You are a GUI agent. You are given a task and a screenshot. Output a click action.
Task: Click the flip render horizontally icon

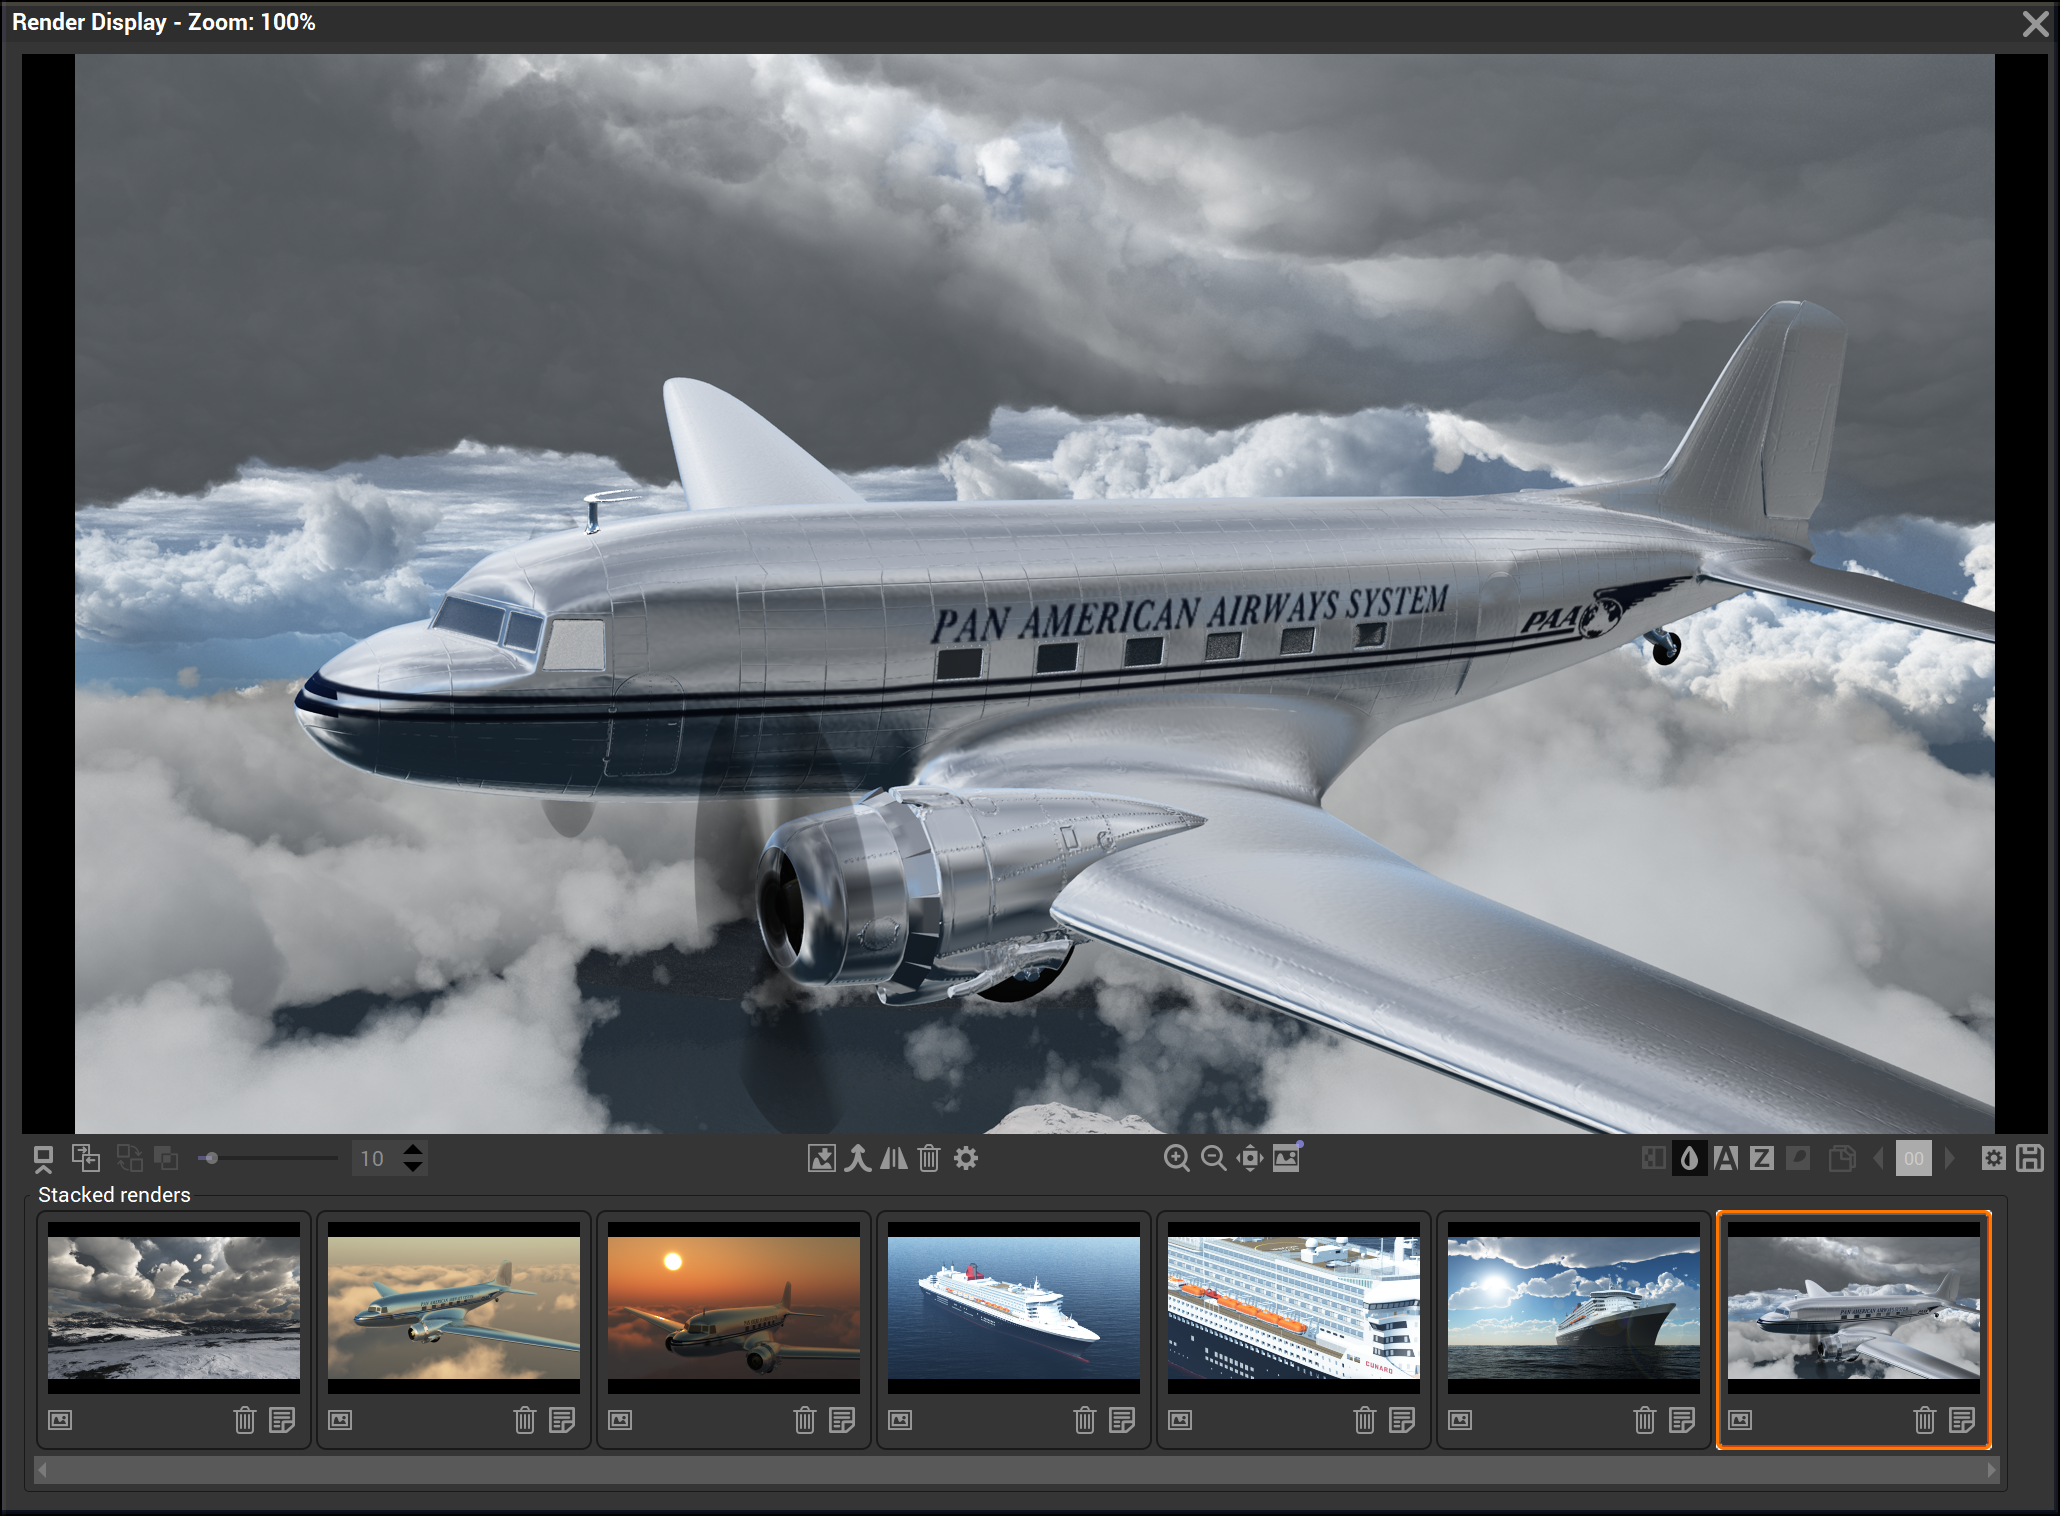[x=893, y=1158]
